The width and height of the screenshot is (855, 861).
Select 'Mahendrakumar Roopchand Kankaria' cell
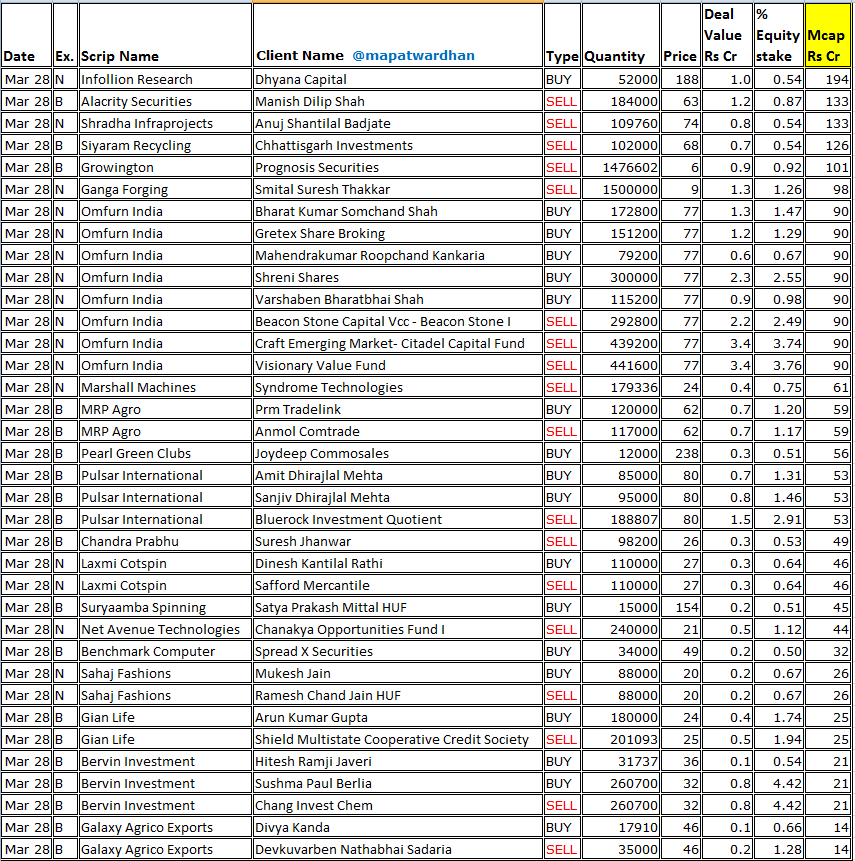click(x=398, y=255)
